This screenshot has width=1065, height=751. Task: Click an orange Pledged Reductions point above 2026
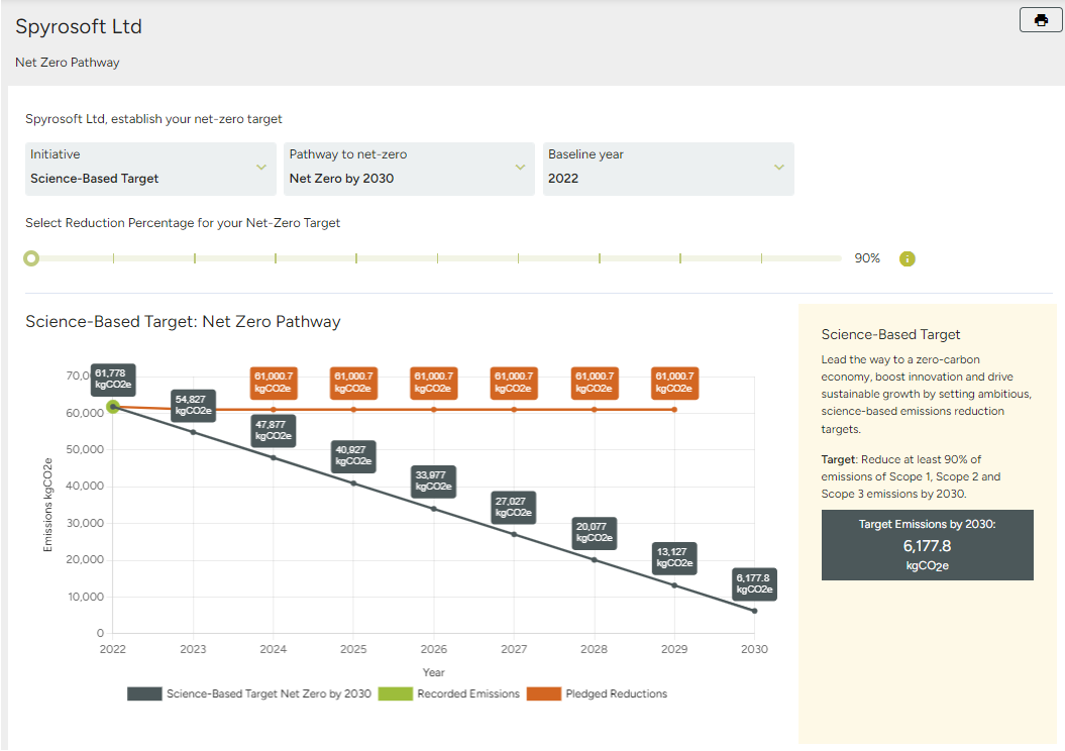tap(433, 408)
